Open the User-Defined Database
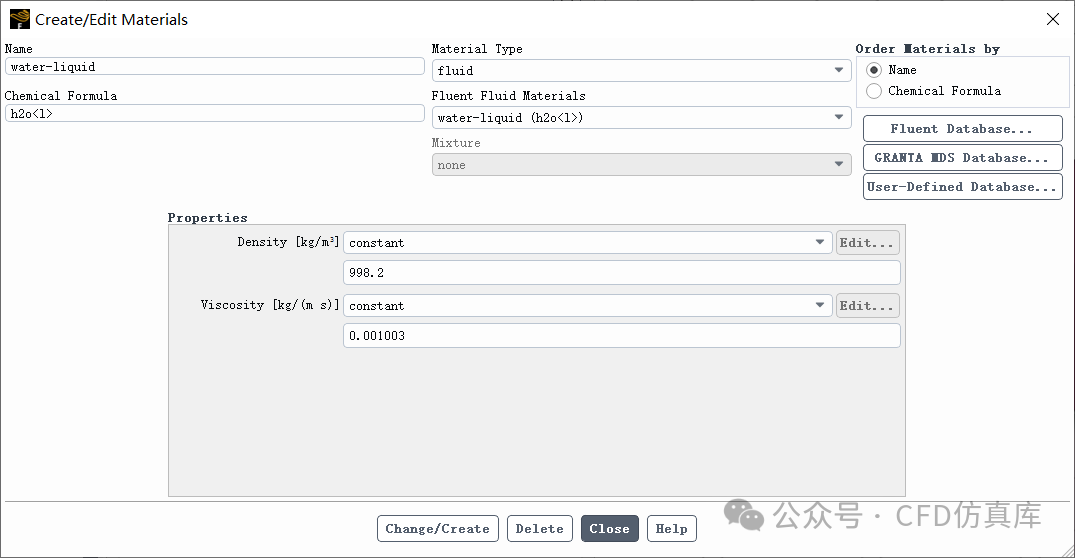The width and height of the screenshot is (1075, 558). pos(963,186)
